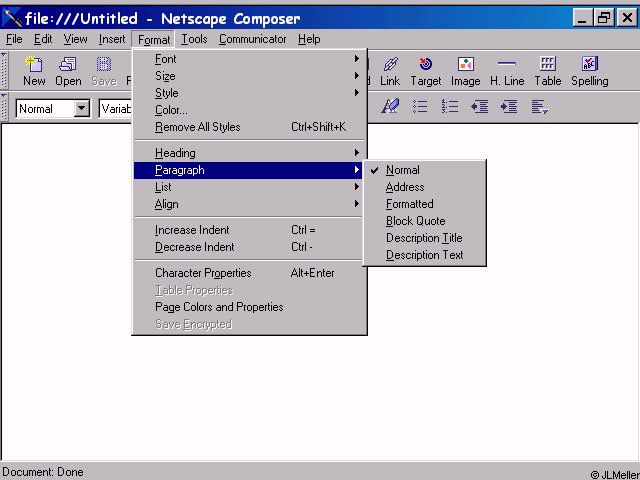Click the increase indent toolbar icon
This screenshot has width=640, height=480.
click(509, 107)
